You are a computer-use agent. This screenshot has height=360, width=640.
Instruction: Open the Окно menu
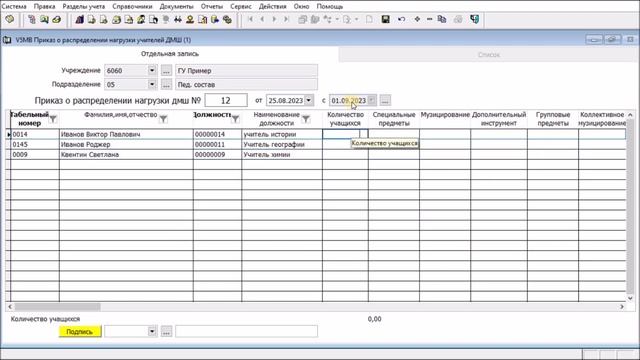301,6
